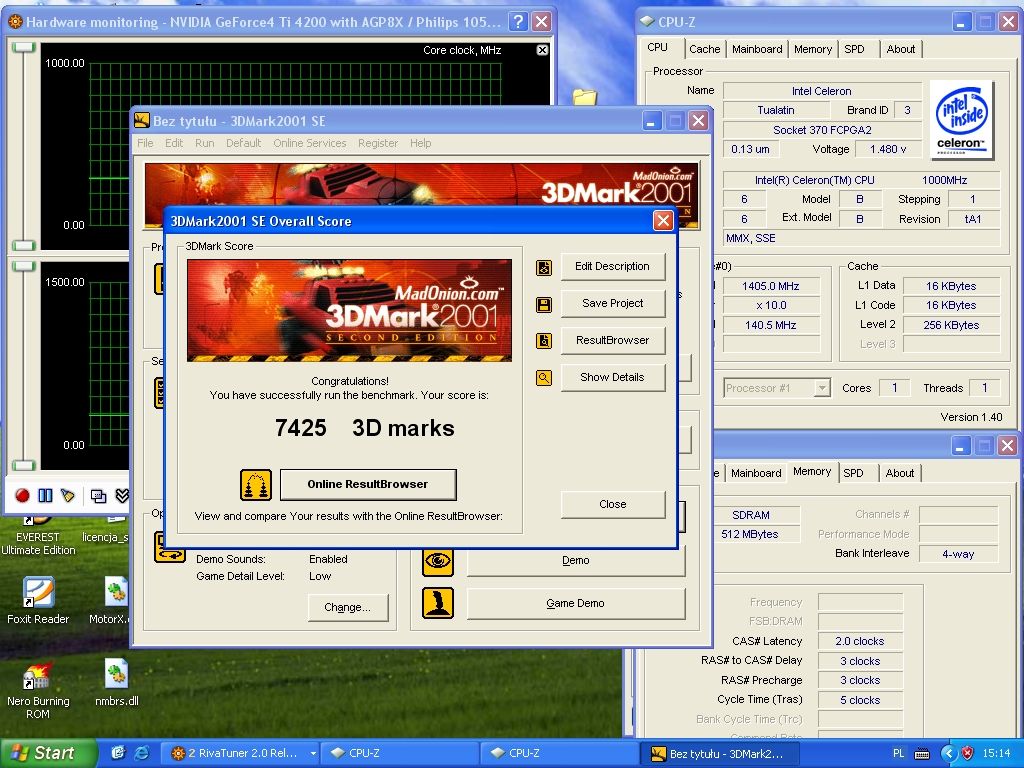
Task: Click the red security shield tray icon
Action: point(968,753)
